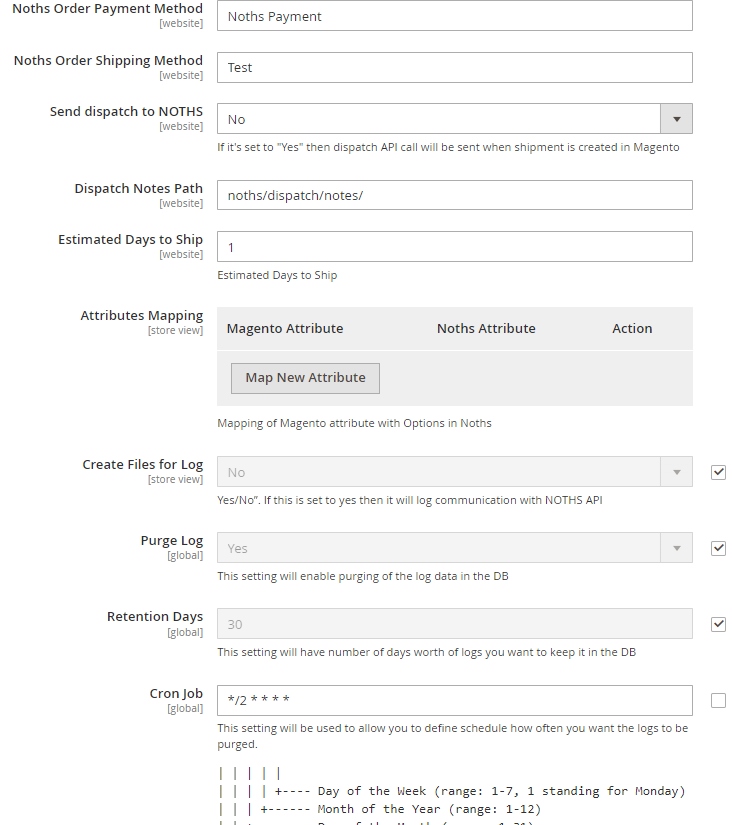Screen dimensions: 732x825
Task: Click the Create Files for Log dropdown arrow
Action: tap(677, 472)
